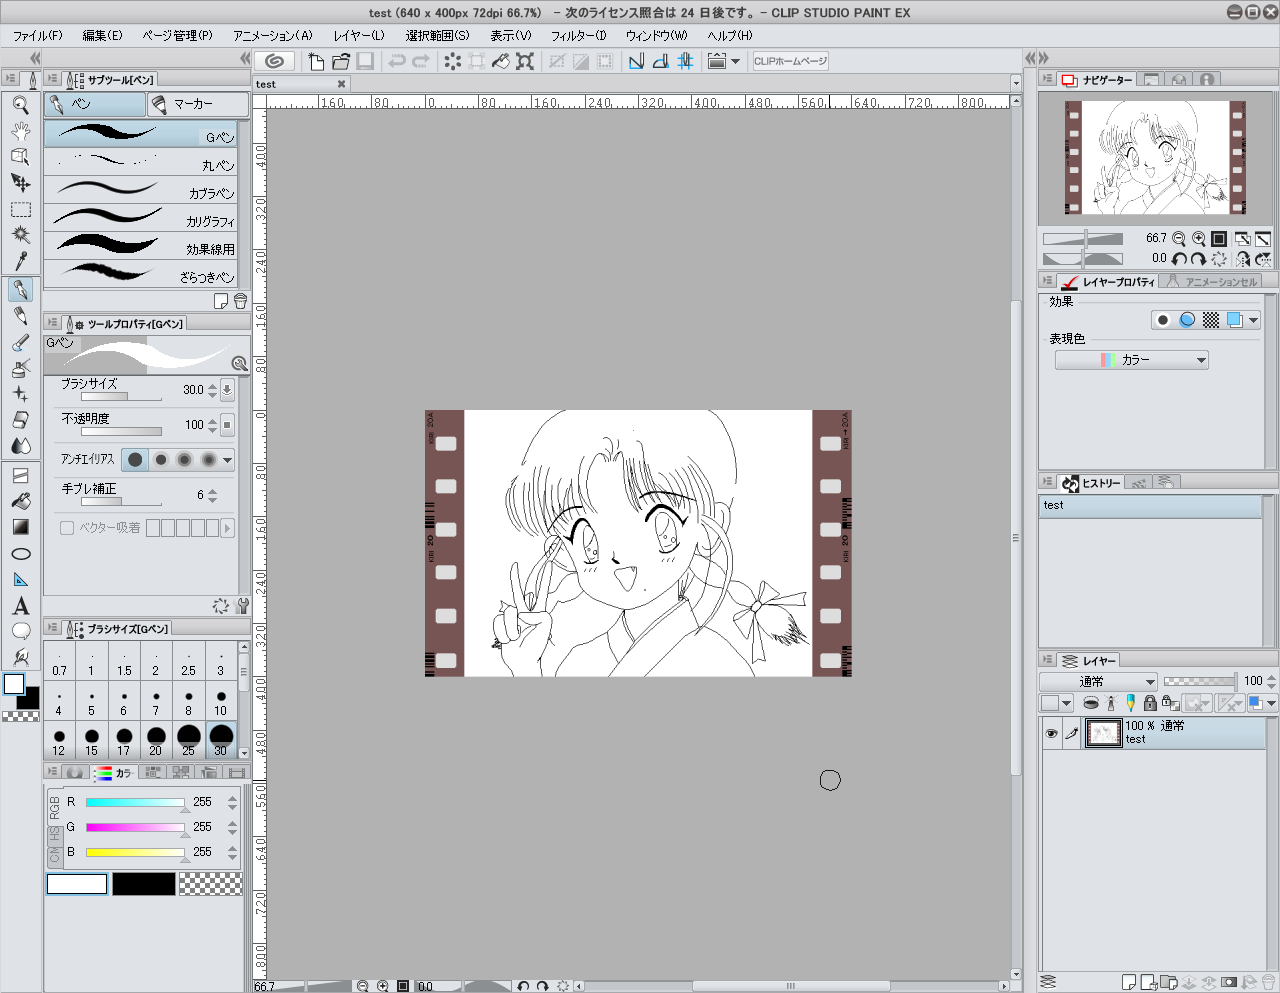Select the カブラペン brush preset
This screenshot has width=1280, height=993.
(140, 190)
